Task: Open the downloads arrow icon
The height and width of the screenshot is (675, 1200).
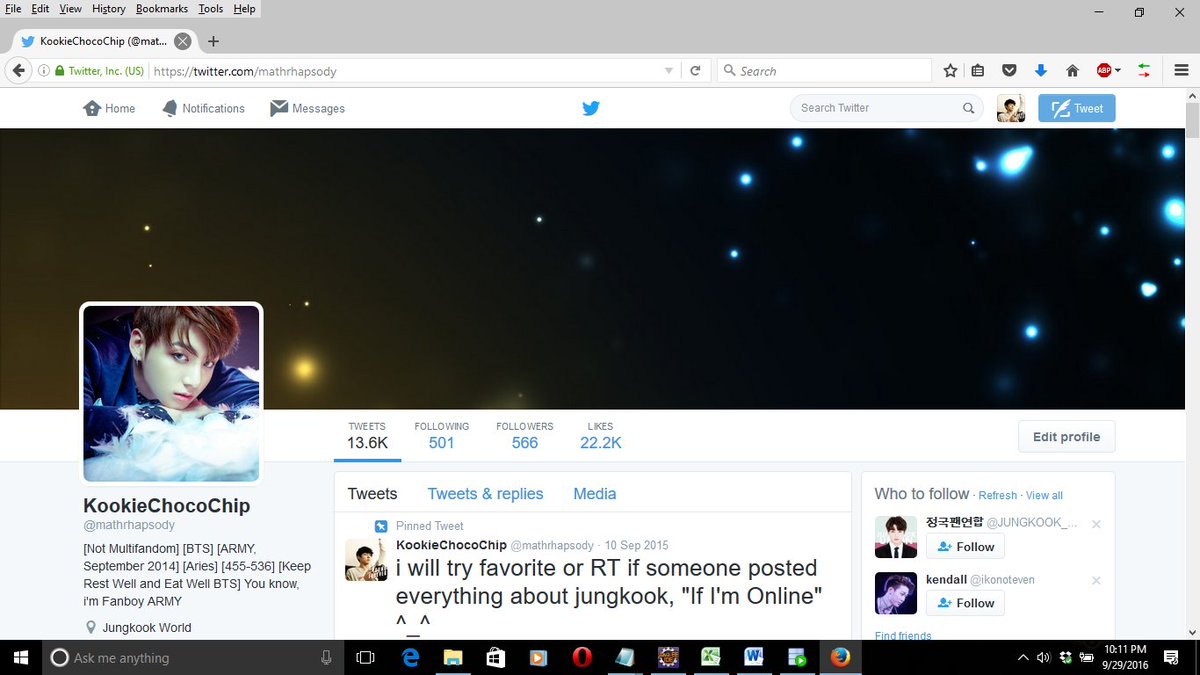Action: pyautogui.click(x=1040, y=71)
